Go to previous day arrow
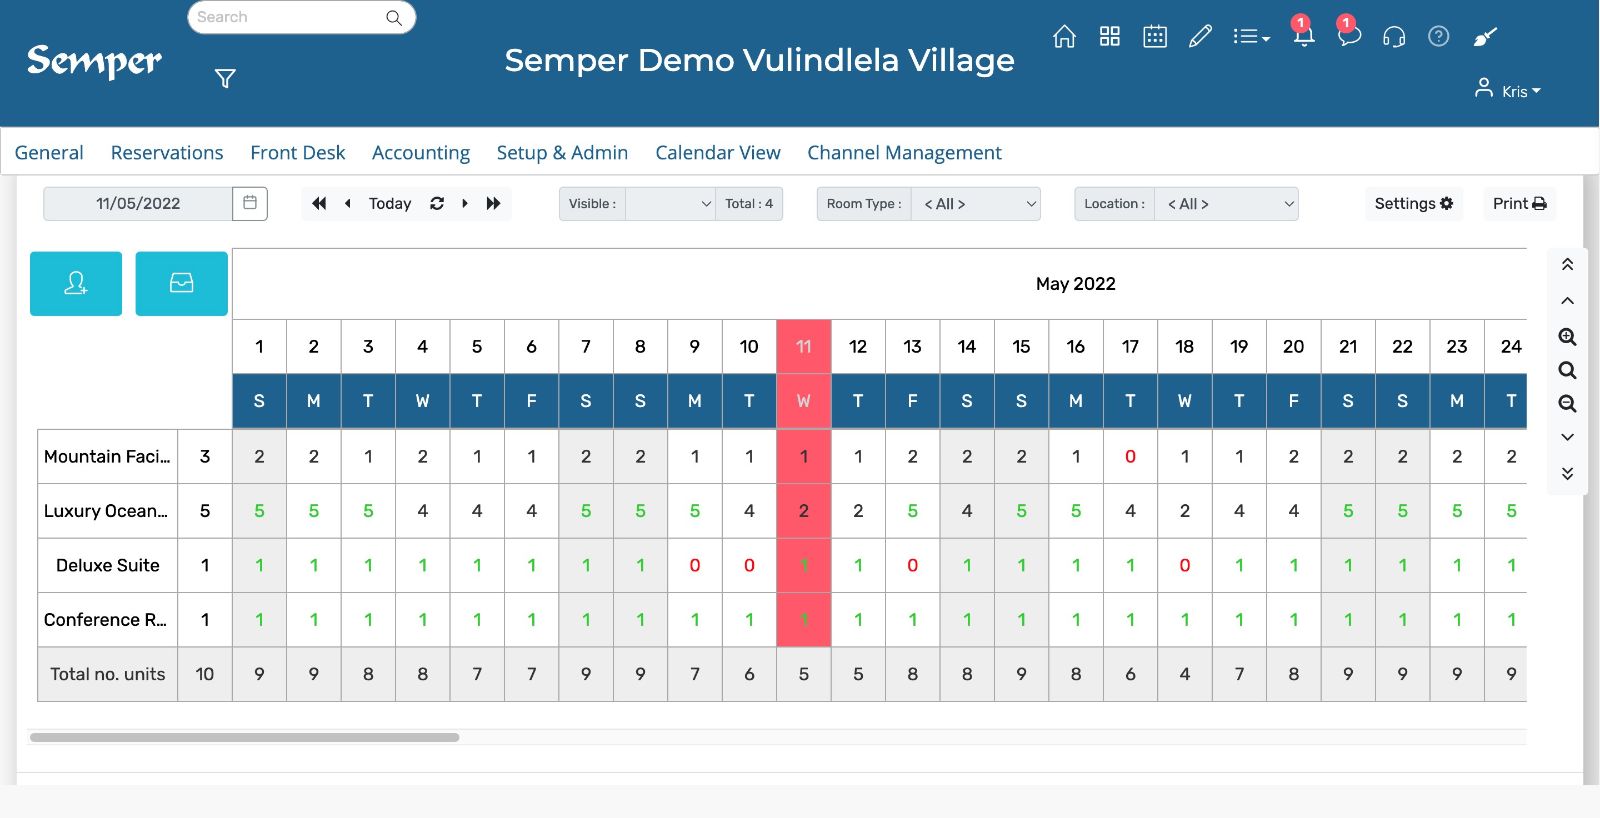1600x818 pixels. [347, 203]
